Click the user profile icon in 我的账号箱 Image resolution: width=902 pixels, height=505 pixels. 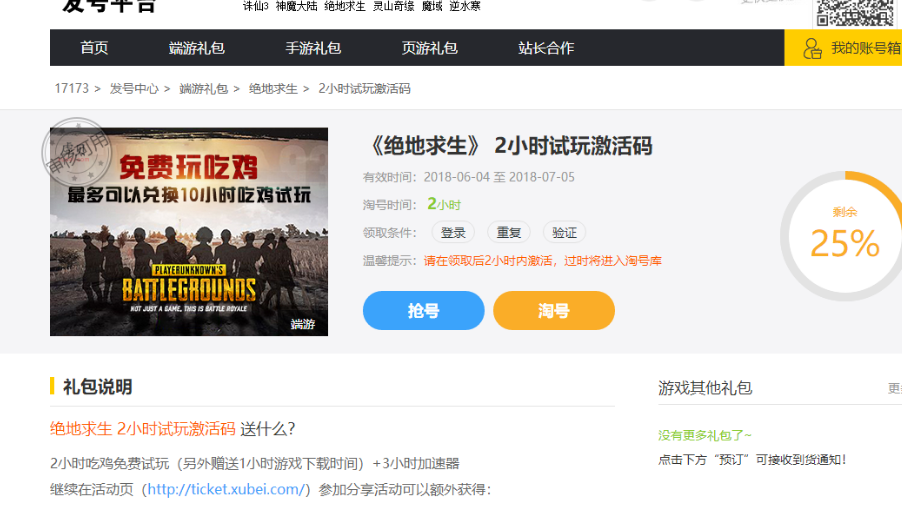click(x=812, y=48)
